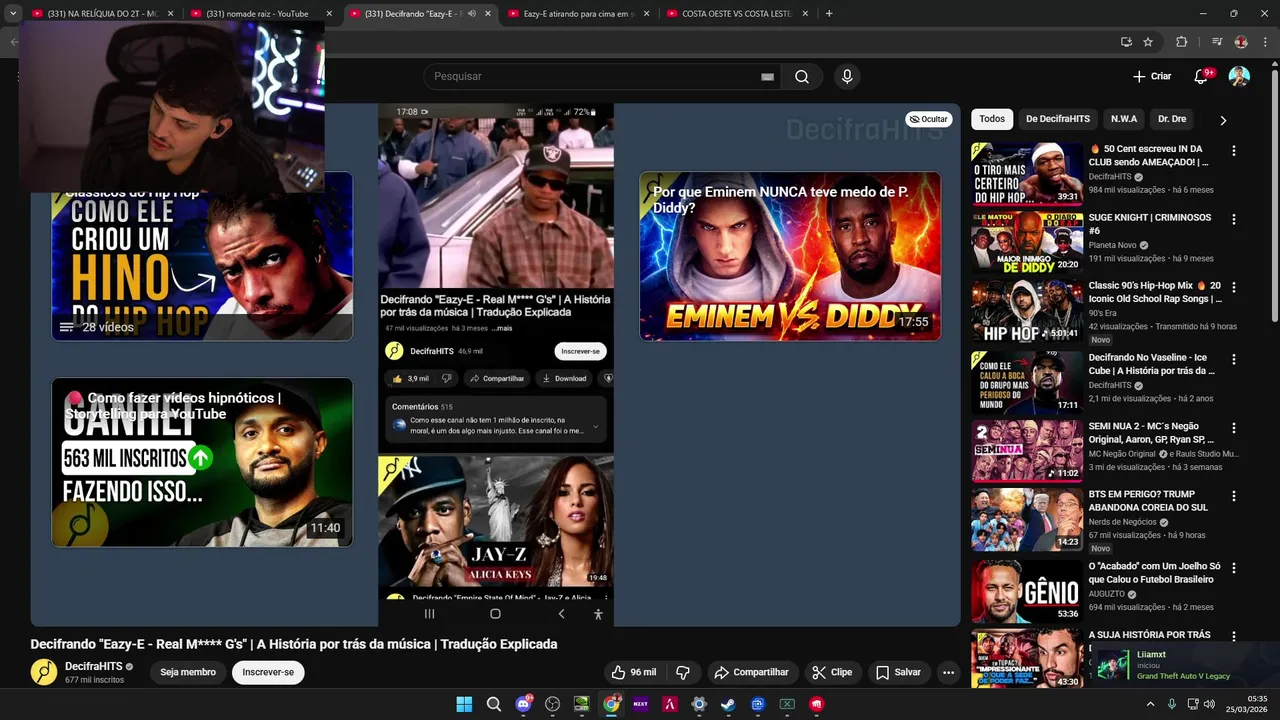Viewport: 1280px width, 720px height.
Task: Open the 50 Cent IN DA CLUB video thumbnail
Action: tap(1027, 174)
